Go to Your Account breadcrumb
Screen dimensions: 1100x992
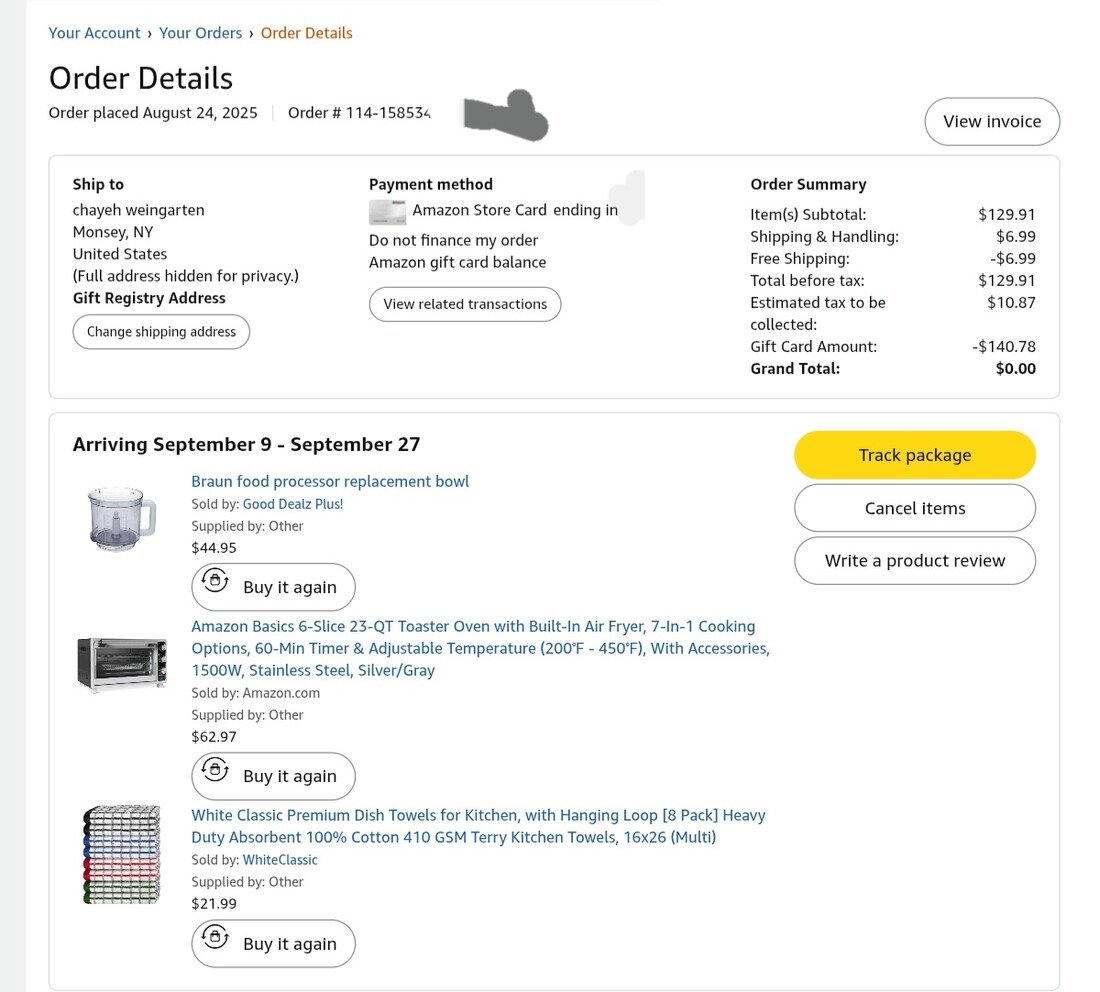click(x=94, y=33)
